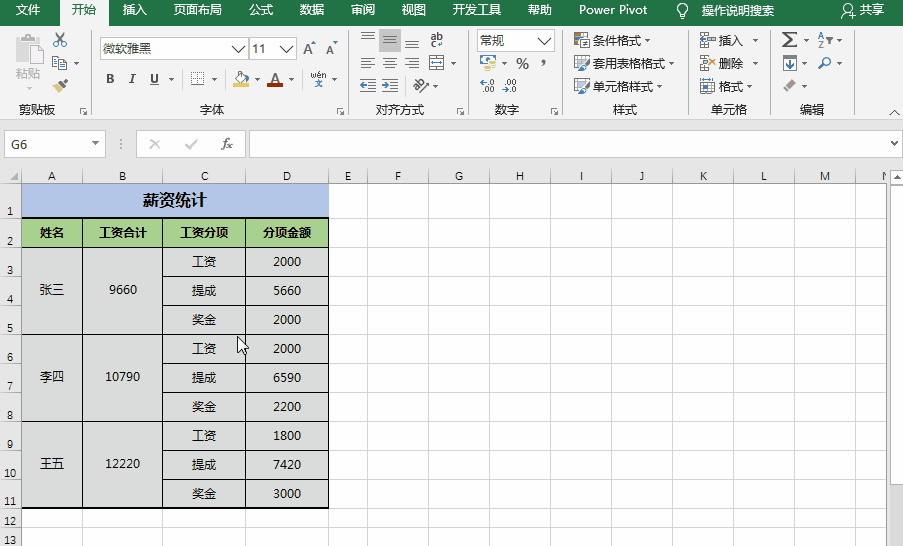Decrease indent icon

tap(368, 86)
